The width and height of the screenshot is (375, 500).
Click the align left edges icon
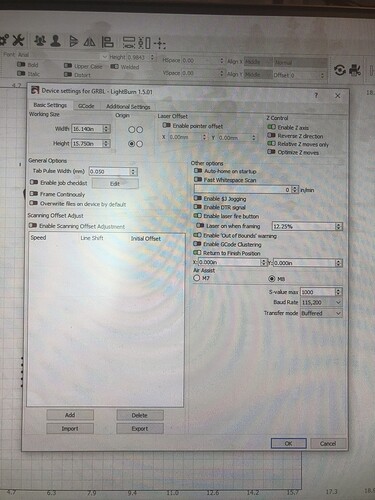click(107, 42)
